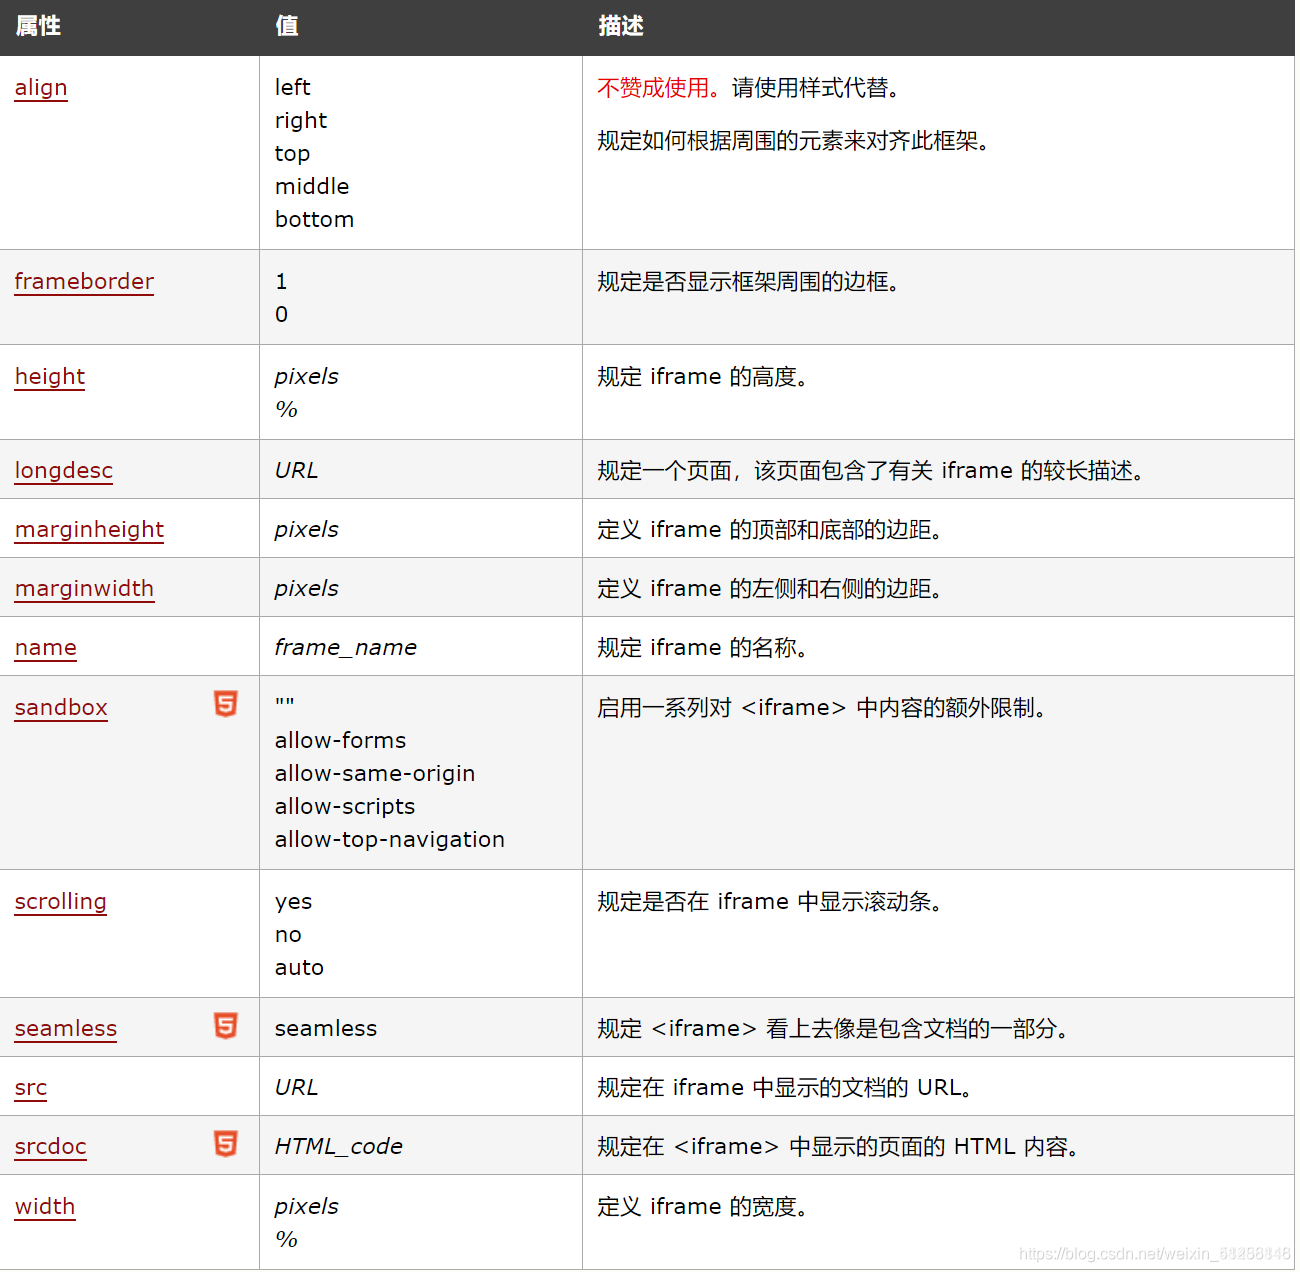1300x1272 pixels.
Task: Open the marginwidth attribute page
Action: point(84,589)
